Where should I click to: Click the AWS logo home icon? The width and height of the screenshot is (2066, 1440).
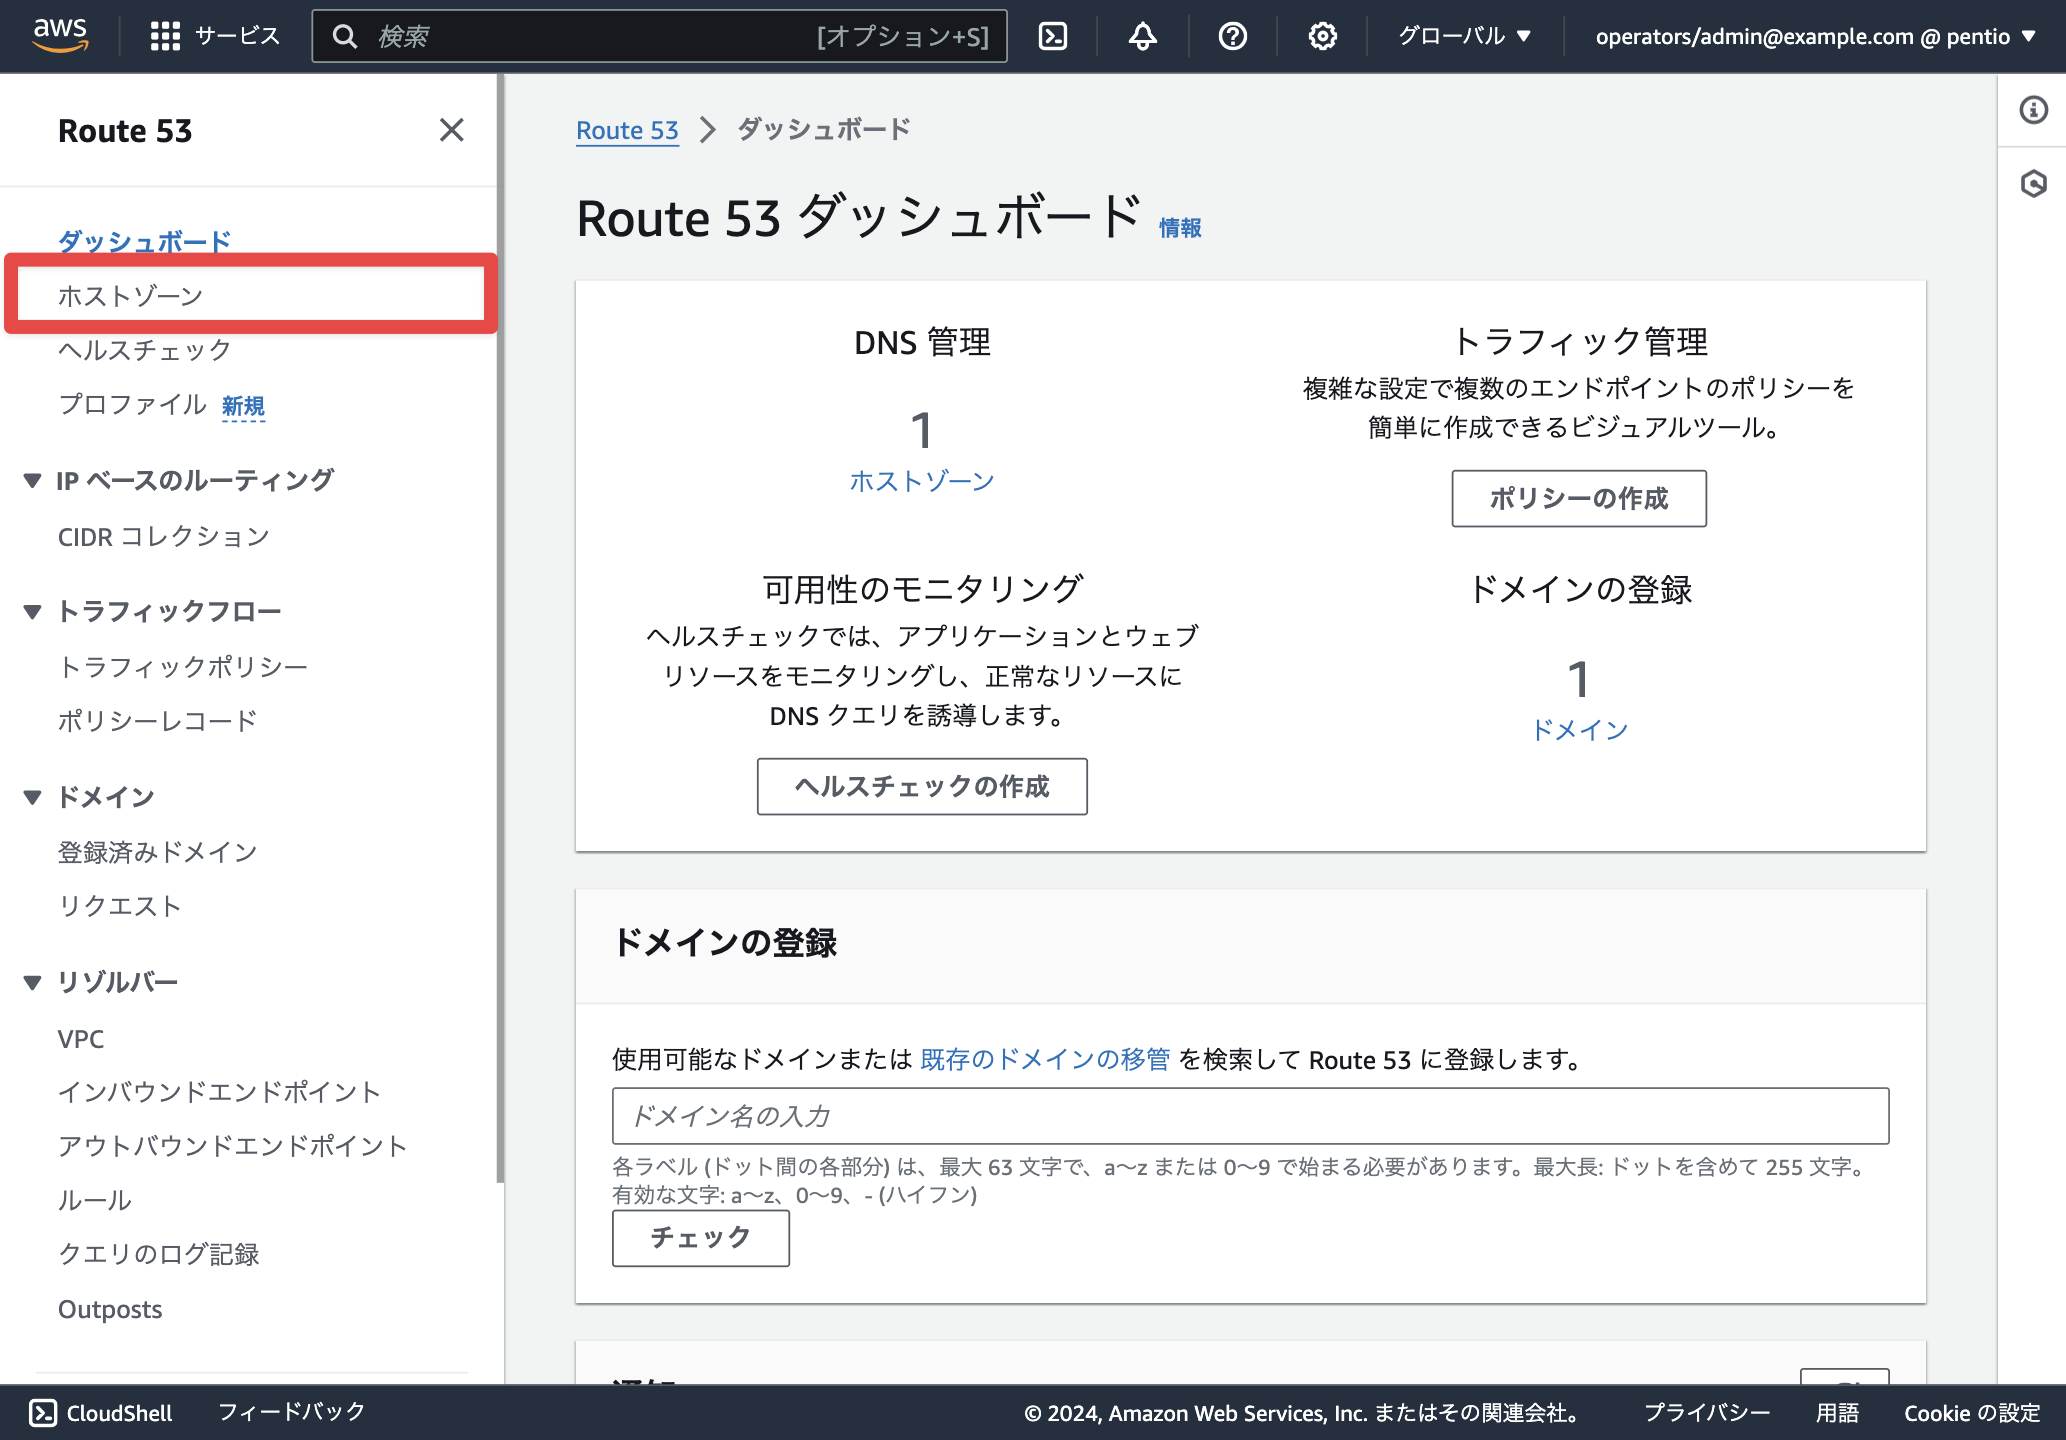point(60,35)
